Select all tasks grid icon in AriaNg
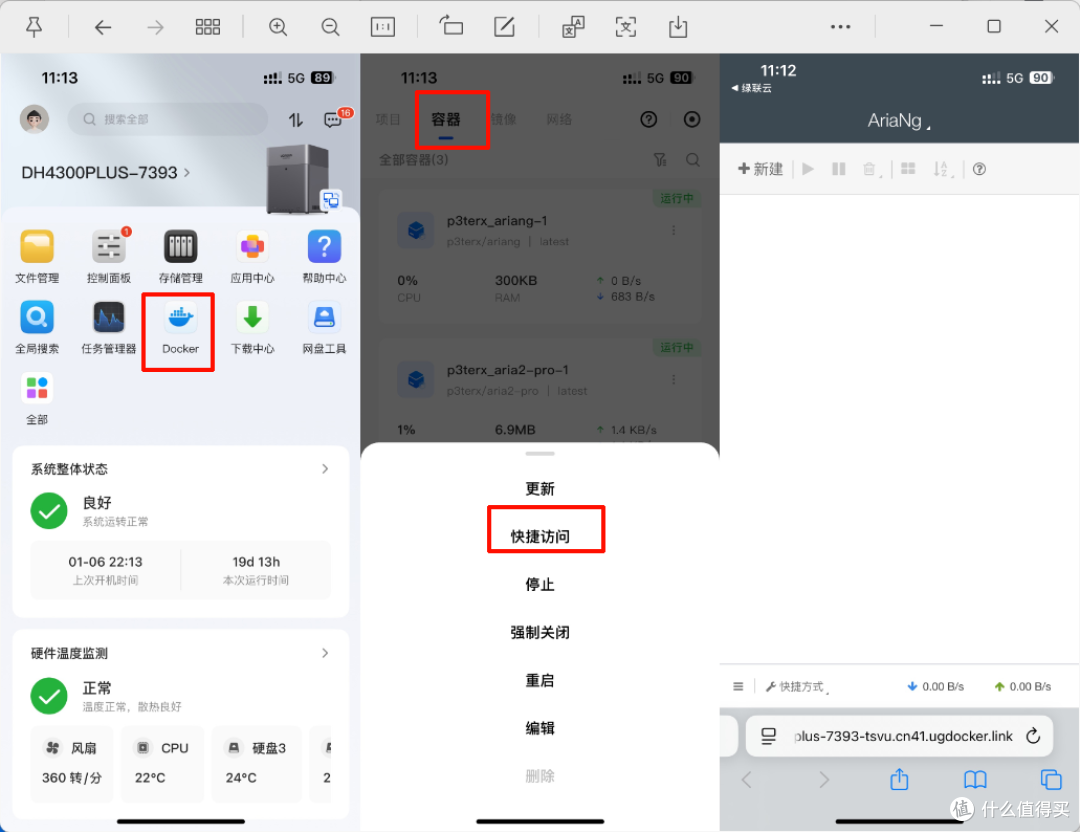 (908, 169)
